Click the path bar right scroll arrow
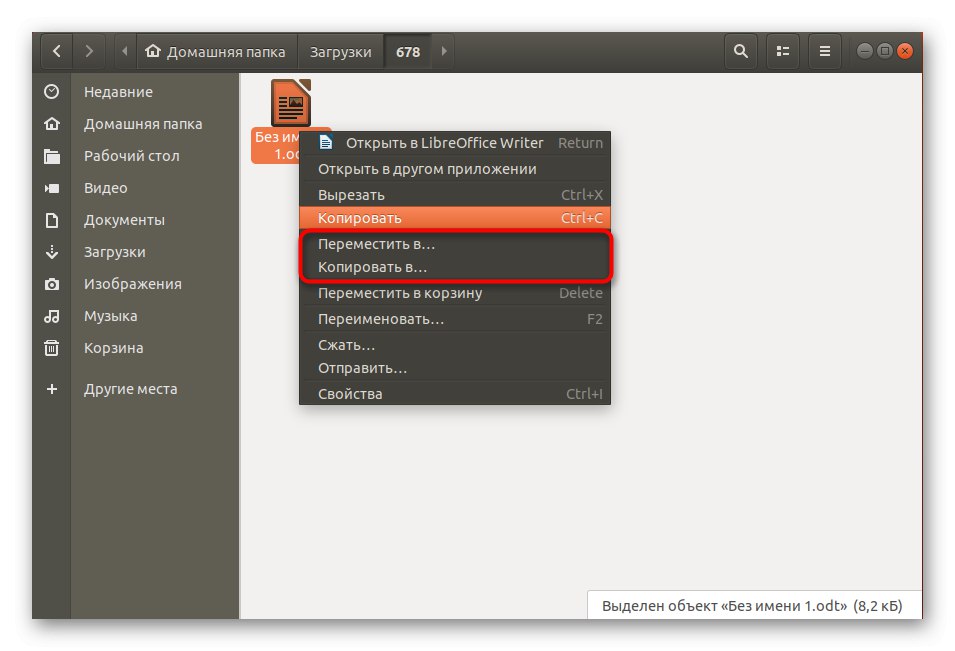955x651 pixels. [x=443, y=52]
